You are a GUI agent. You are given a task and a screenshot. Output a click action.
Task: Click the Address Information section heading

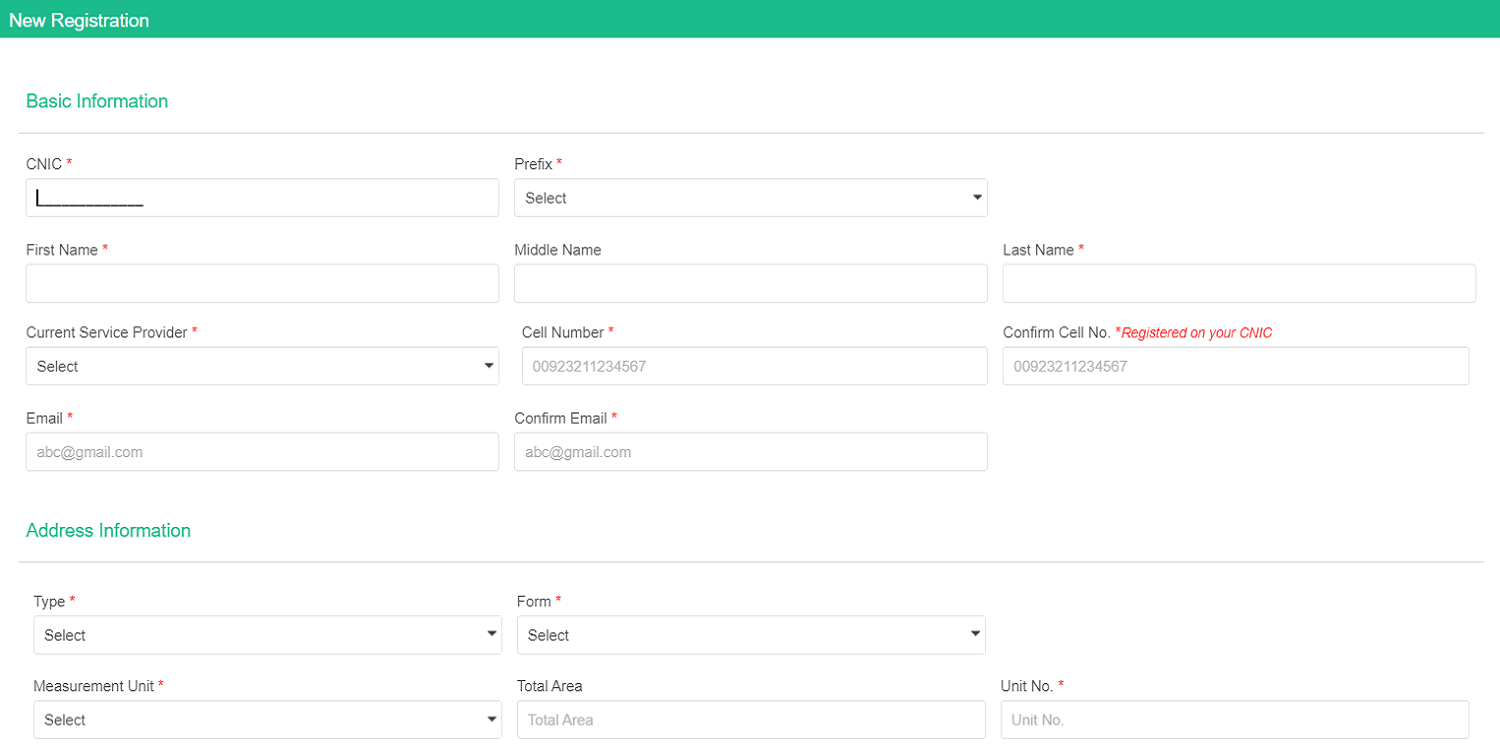coord(108,531)
